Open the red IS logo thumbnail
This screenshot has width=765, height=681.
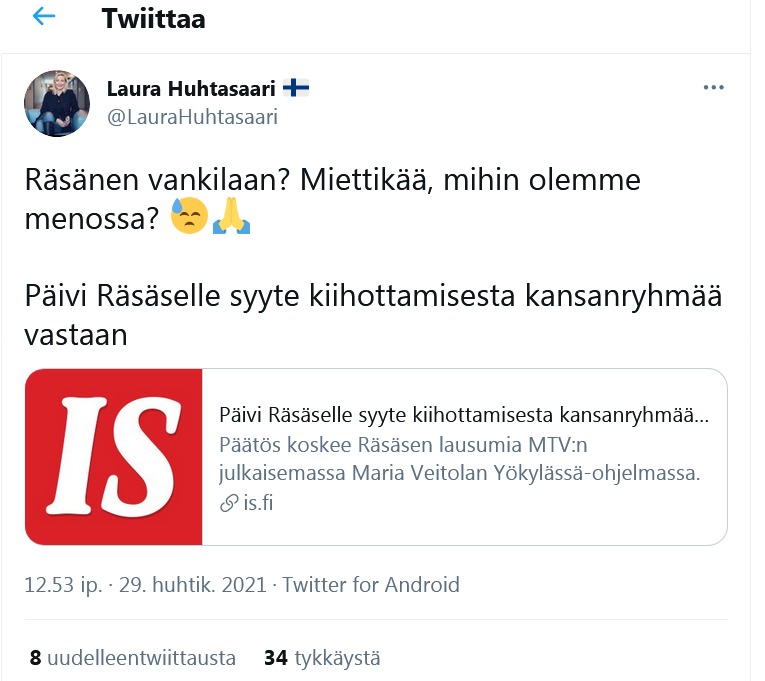point(114,456)
